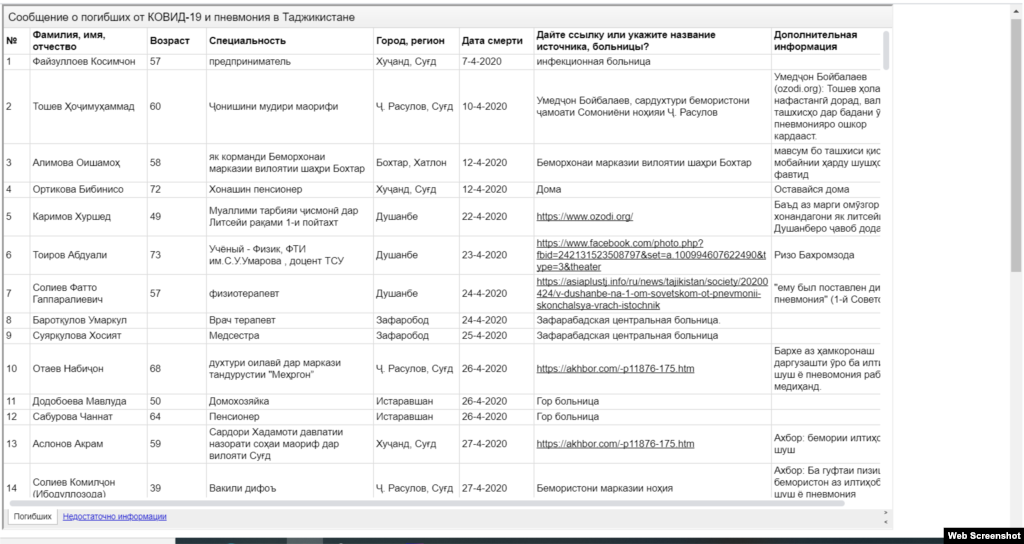
Task: Open the ozodi.org link
Action: click(584, 216)
